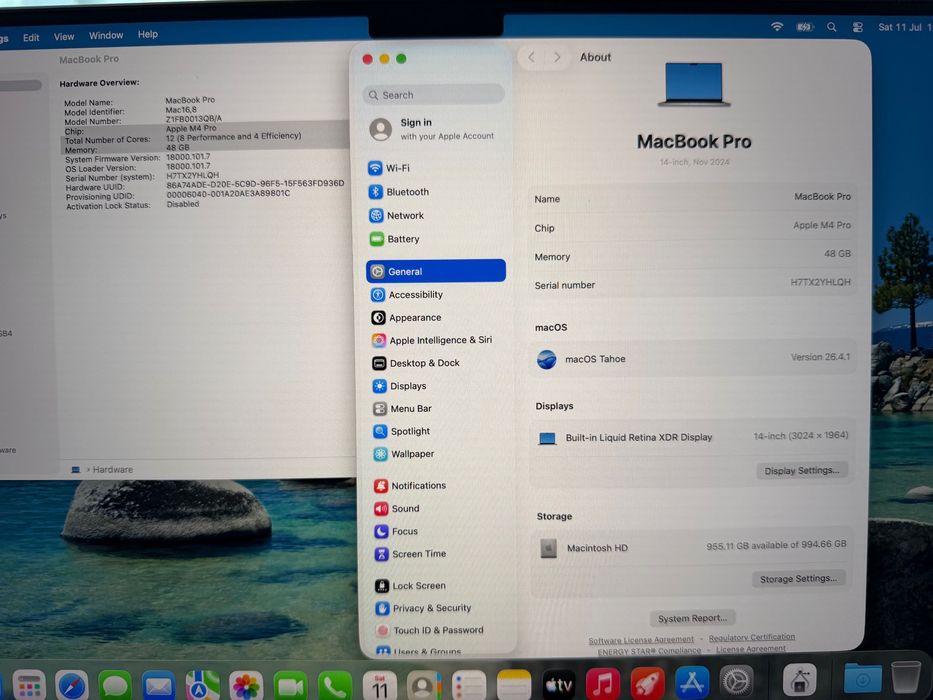
Task: Open FaceTime from the Dock
Action: (290, 686)
